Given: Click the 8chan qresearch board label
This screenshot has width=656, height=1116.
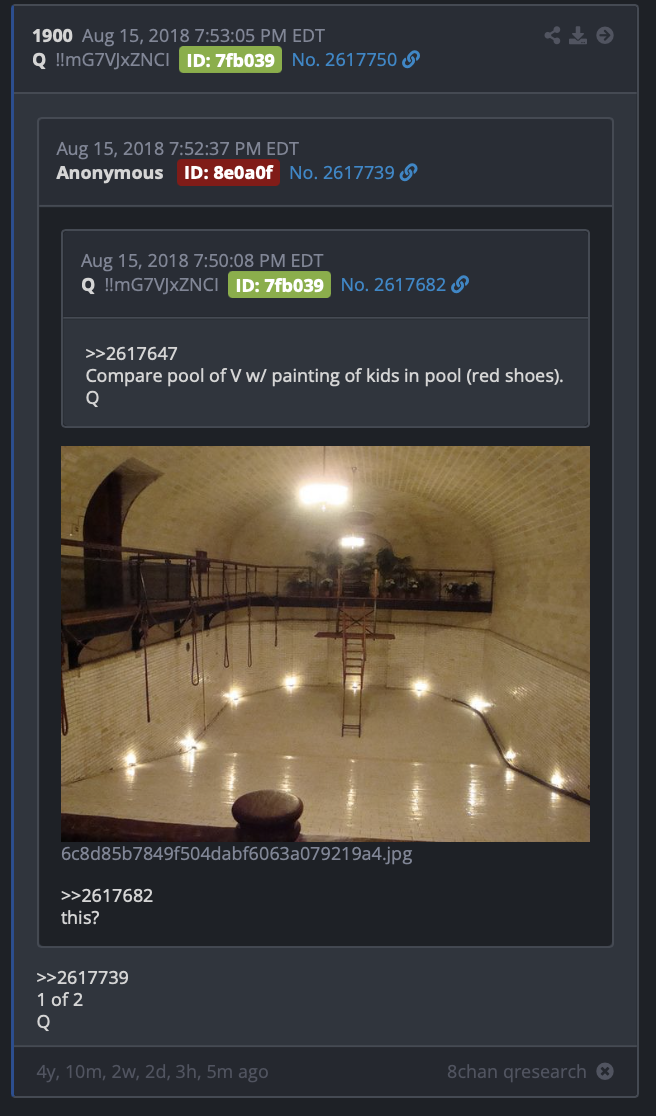Looking at the screenshot, I should (517, 1071).
